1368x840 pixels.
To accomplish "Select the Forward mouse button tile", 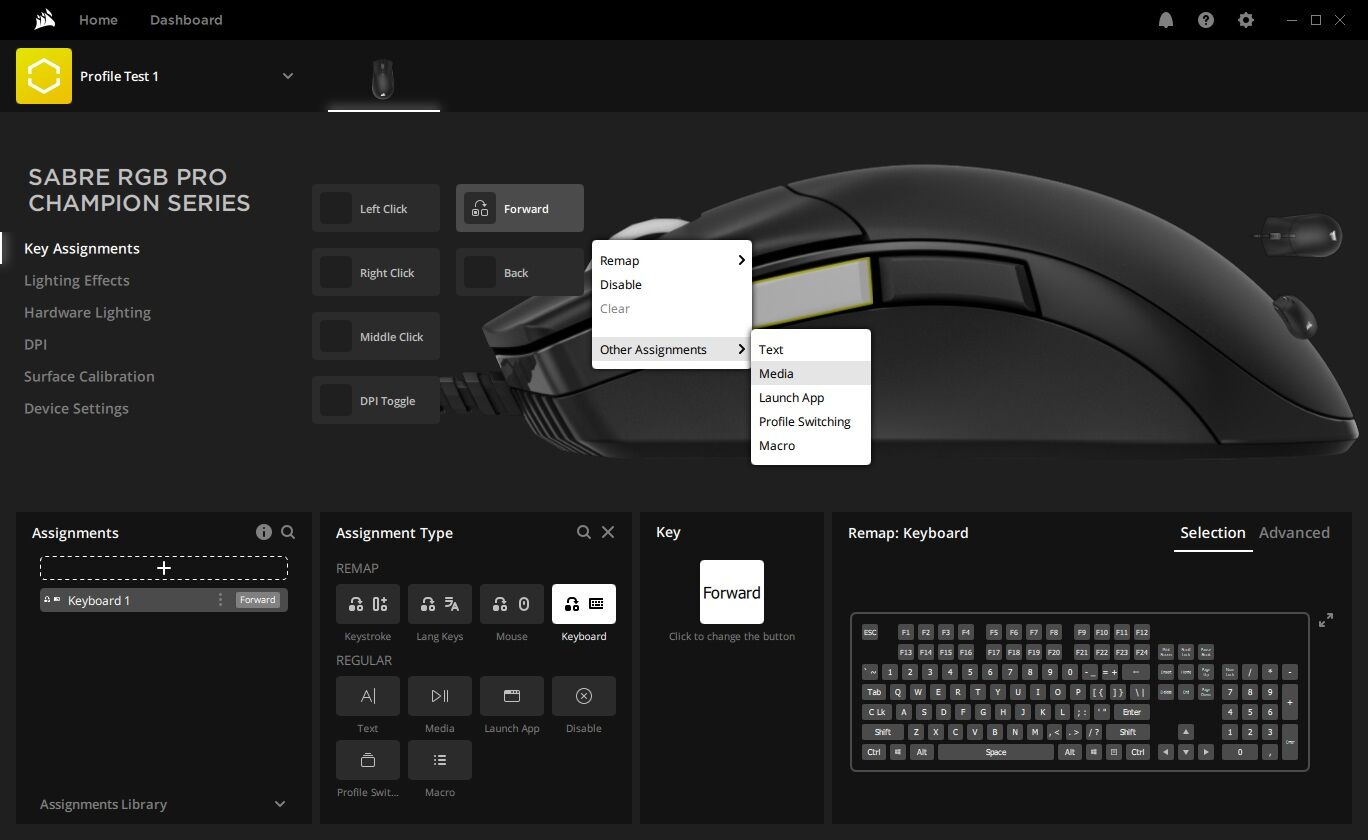I will coord(520,208).
